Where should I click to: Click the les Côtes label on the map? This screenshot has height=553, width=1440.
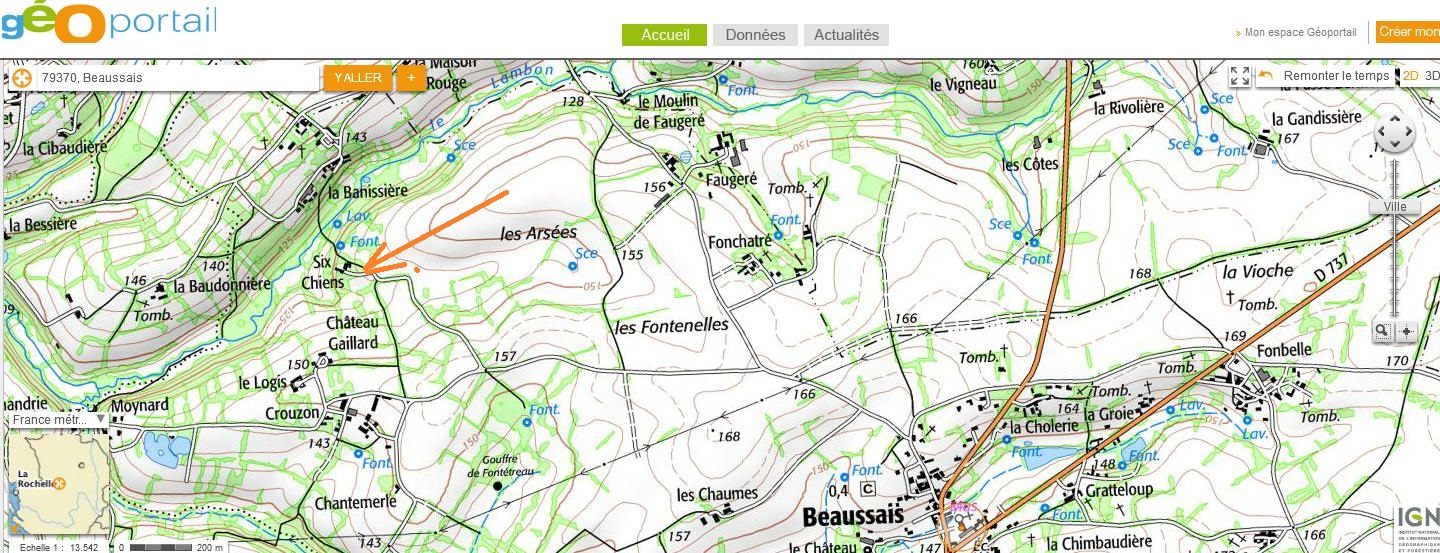1029,164
